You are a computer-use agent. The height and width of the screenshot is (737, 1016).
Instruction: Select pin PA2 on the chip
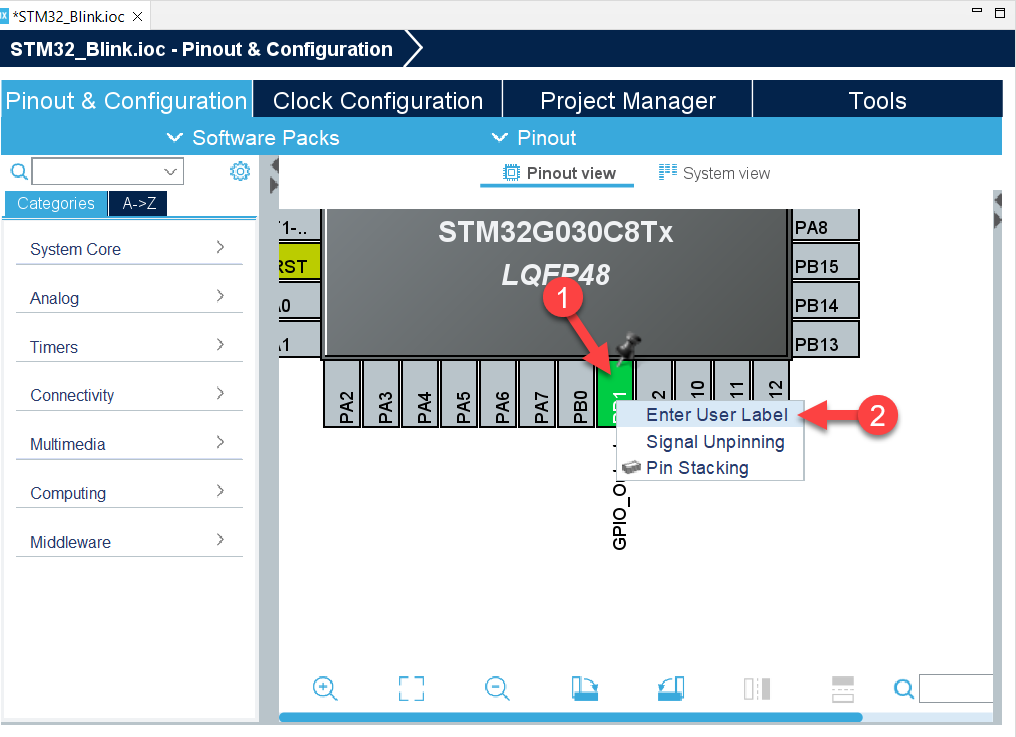coord(342,394)
